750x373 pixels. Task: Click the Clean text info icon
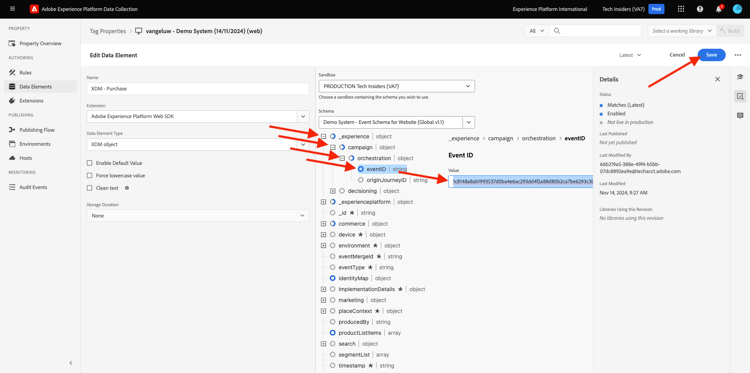127,188
